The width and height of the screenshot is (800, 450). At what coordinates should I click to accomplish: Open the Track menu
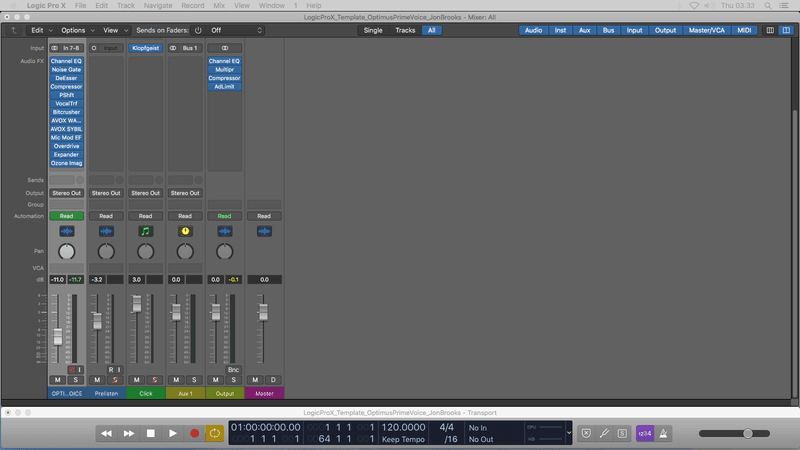[126, 6]
